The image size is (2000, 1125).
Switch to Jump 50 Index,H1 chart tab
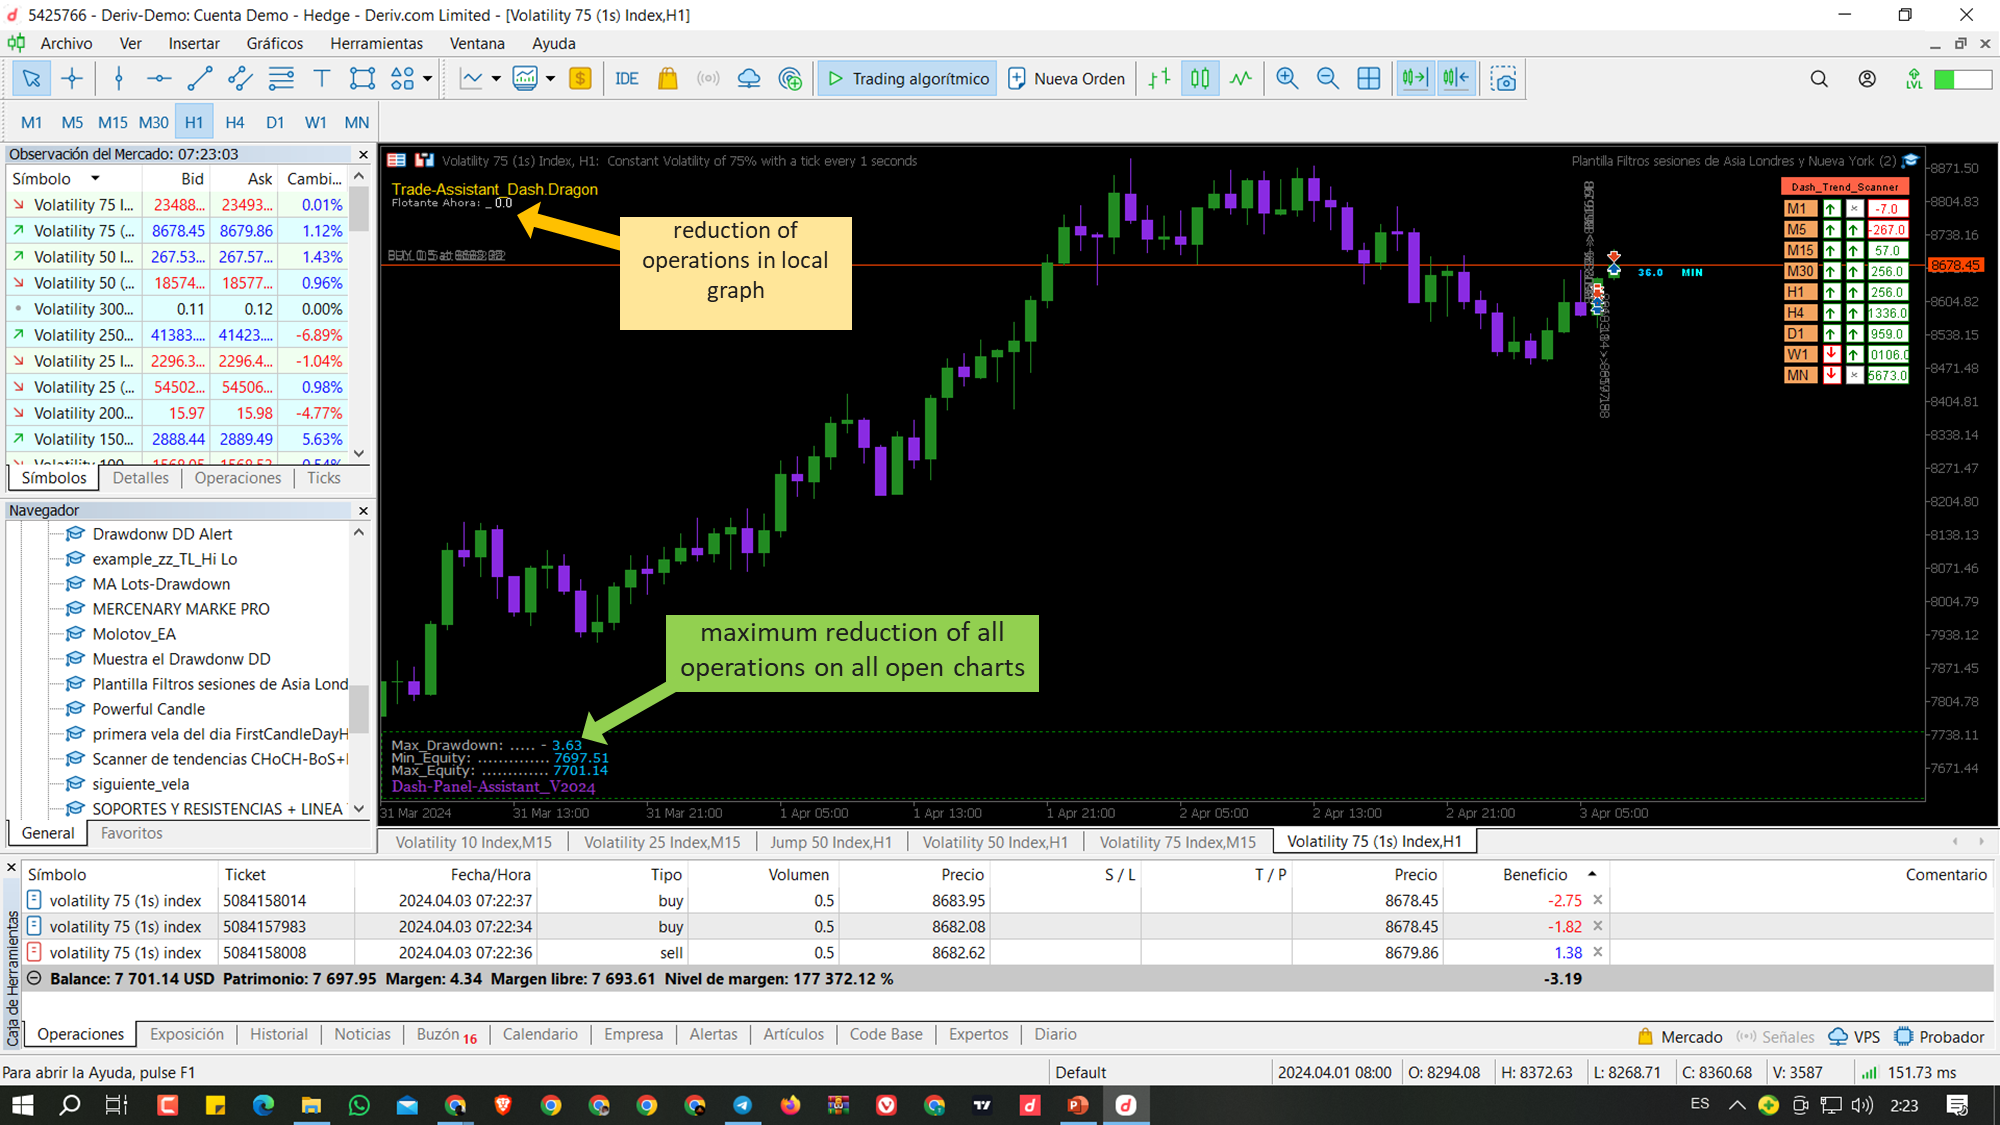[830, 842]
